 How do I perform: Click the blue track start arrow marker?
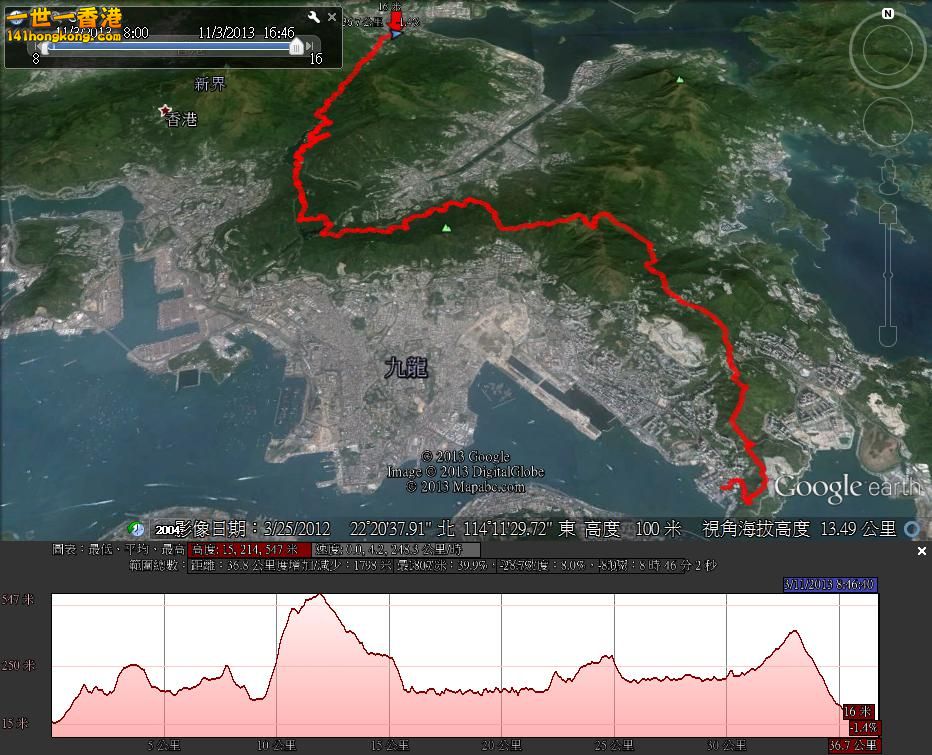[397, 33]
